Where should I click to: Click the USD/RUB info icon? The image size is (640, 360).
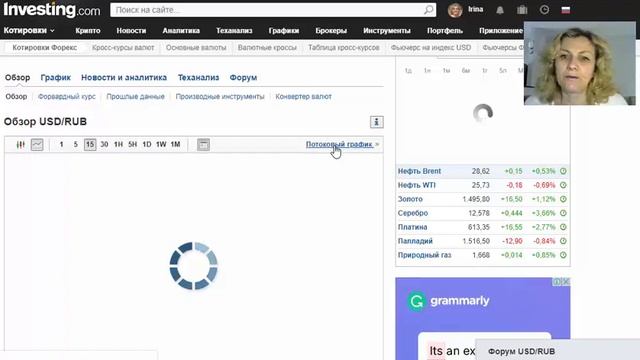coord(376,122)
